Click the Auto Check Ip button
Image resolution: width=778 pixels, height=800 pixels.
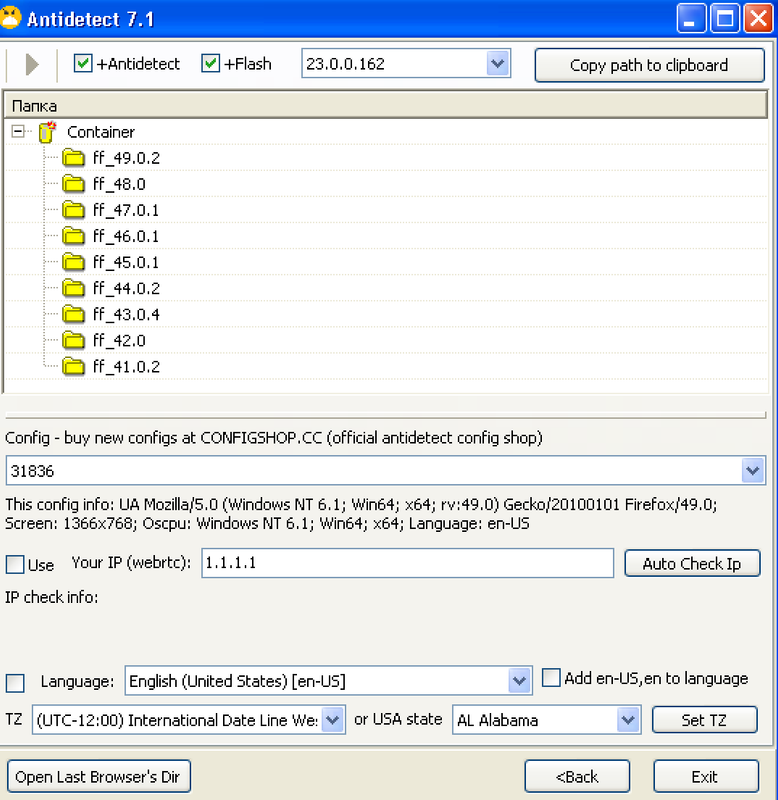pos(691,564)
